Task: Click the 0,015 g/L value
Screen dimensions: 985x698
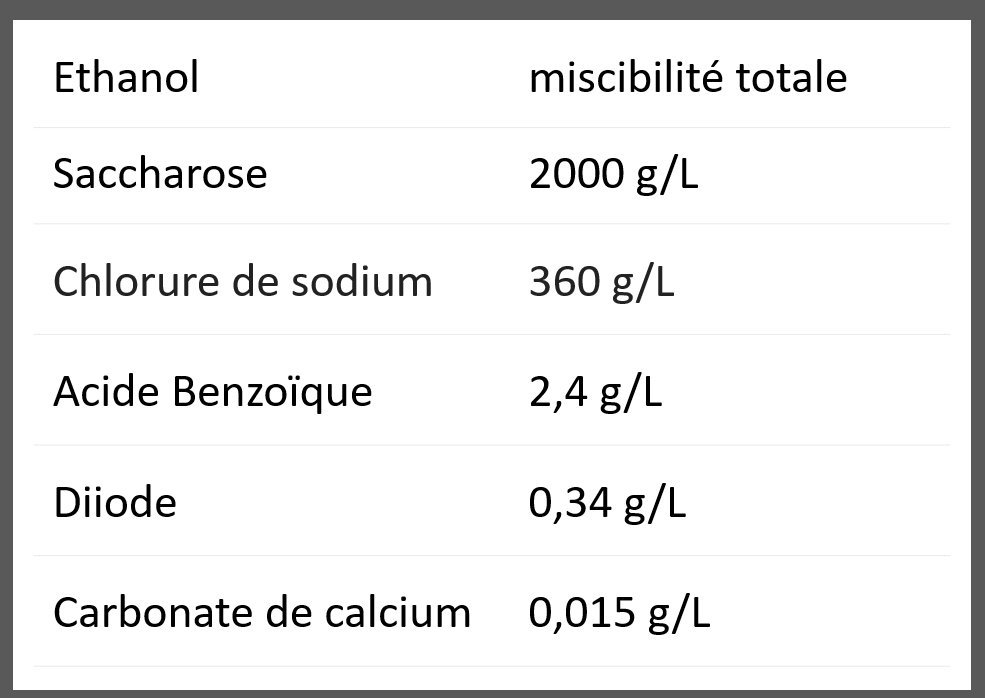Action: (619, 614)
